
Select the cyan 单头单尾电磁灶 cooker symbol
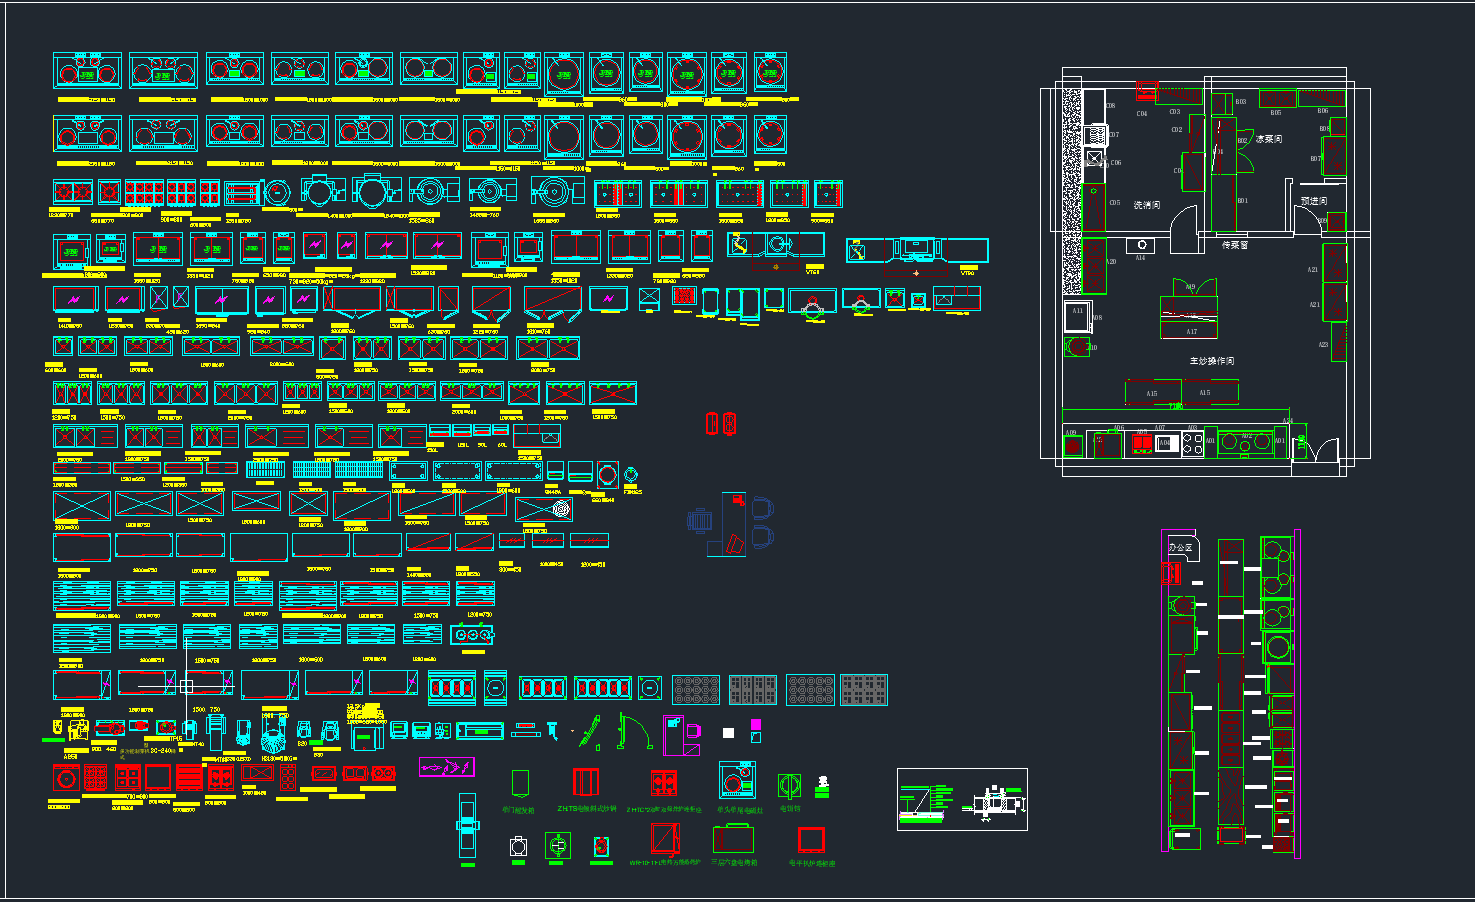738,780
